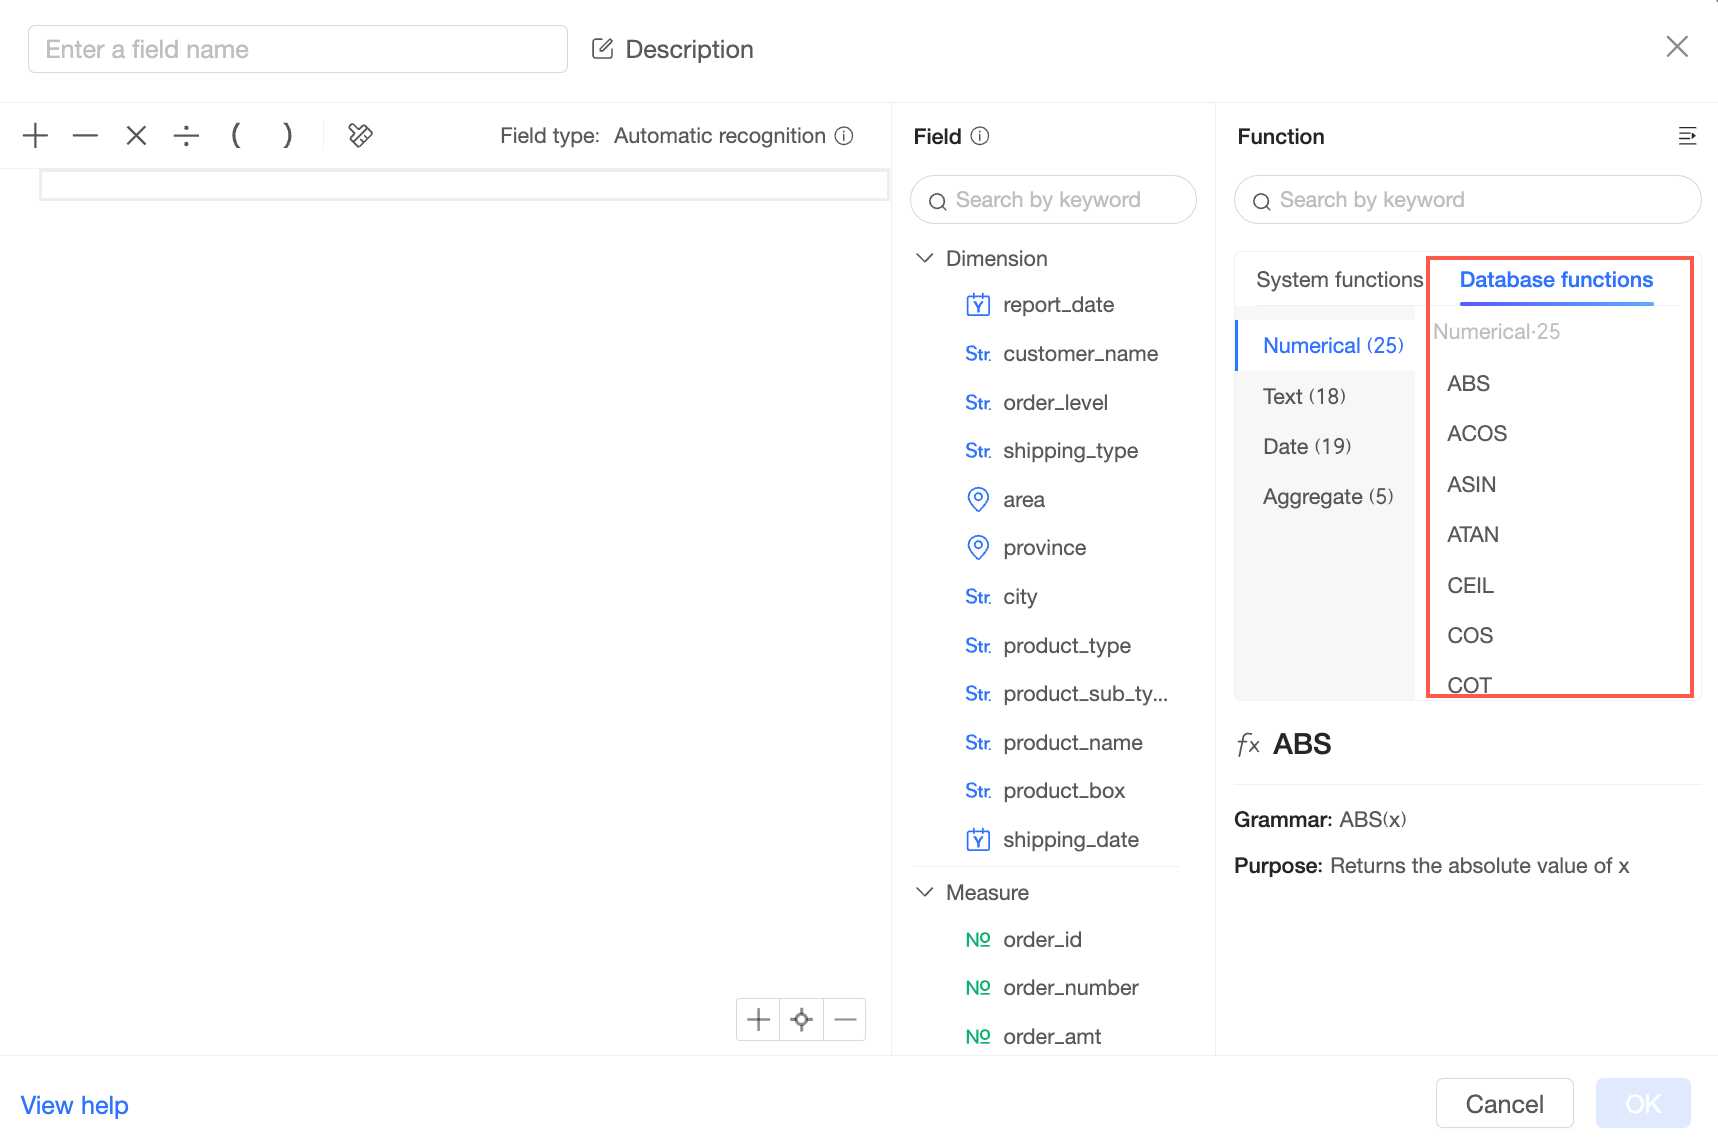Open the Field type Automatic recognition dropdown
1718x1146 pixels.
[x=719, y=136]
